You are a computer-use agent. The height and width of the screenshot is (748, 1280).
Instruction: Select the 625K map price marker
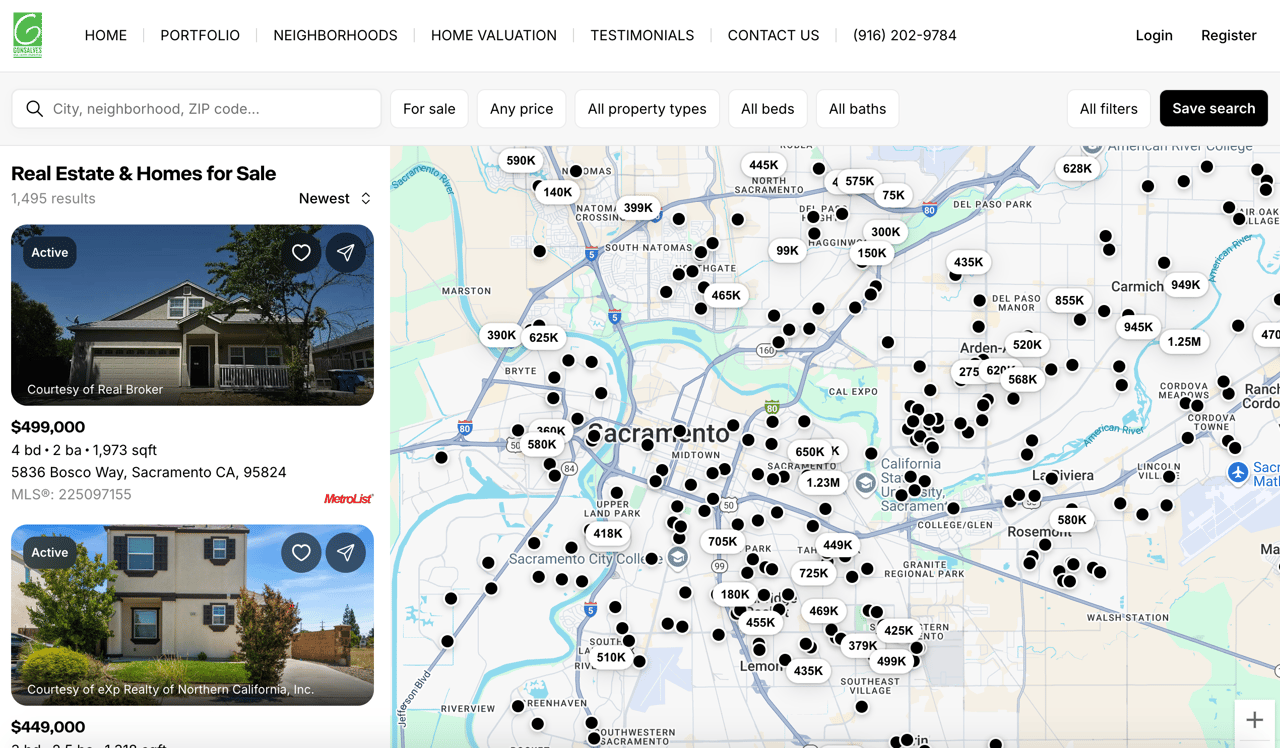tap(544, 338)
